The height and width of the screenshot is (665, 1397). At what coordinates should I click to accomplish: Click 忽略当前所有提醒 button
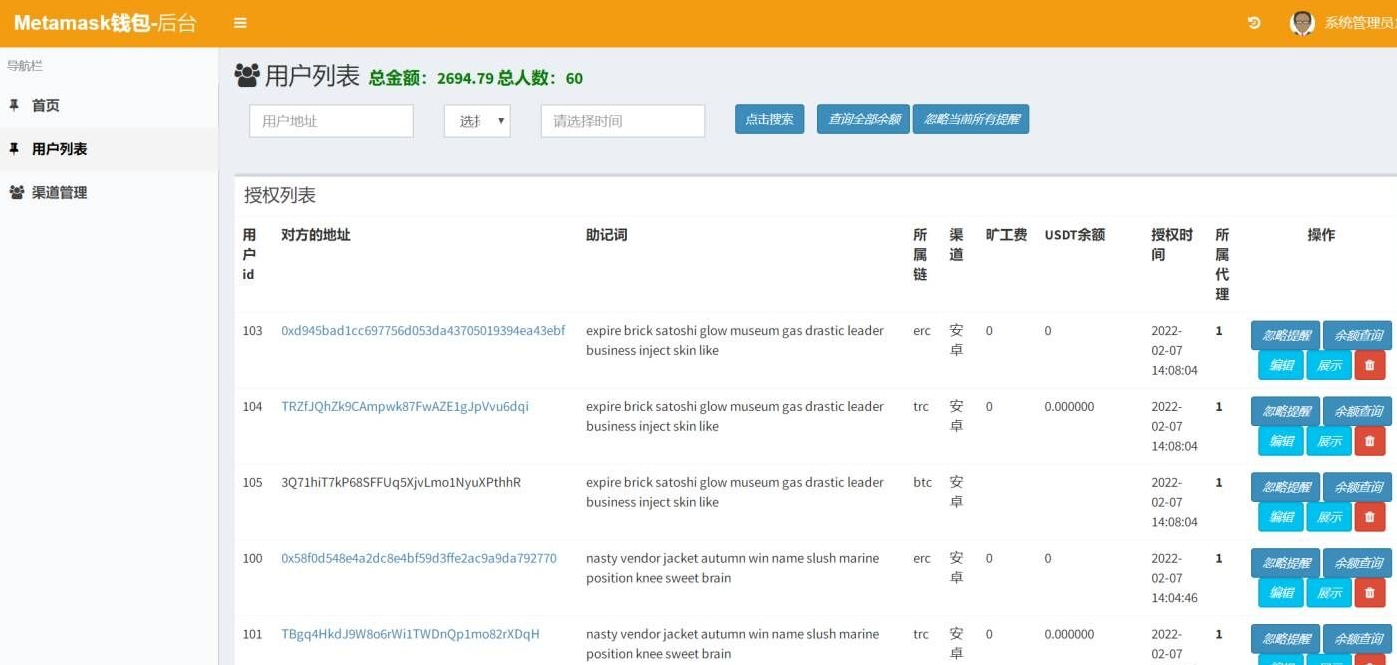point(971,119)
